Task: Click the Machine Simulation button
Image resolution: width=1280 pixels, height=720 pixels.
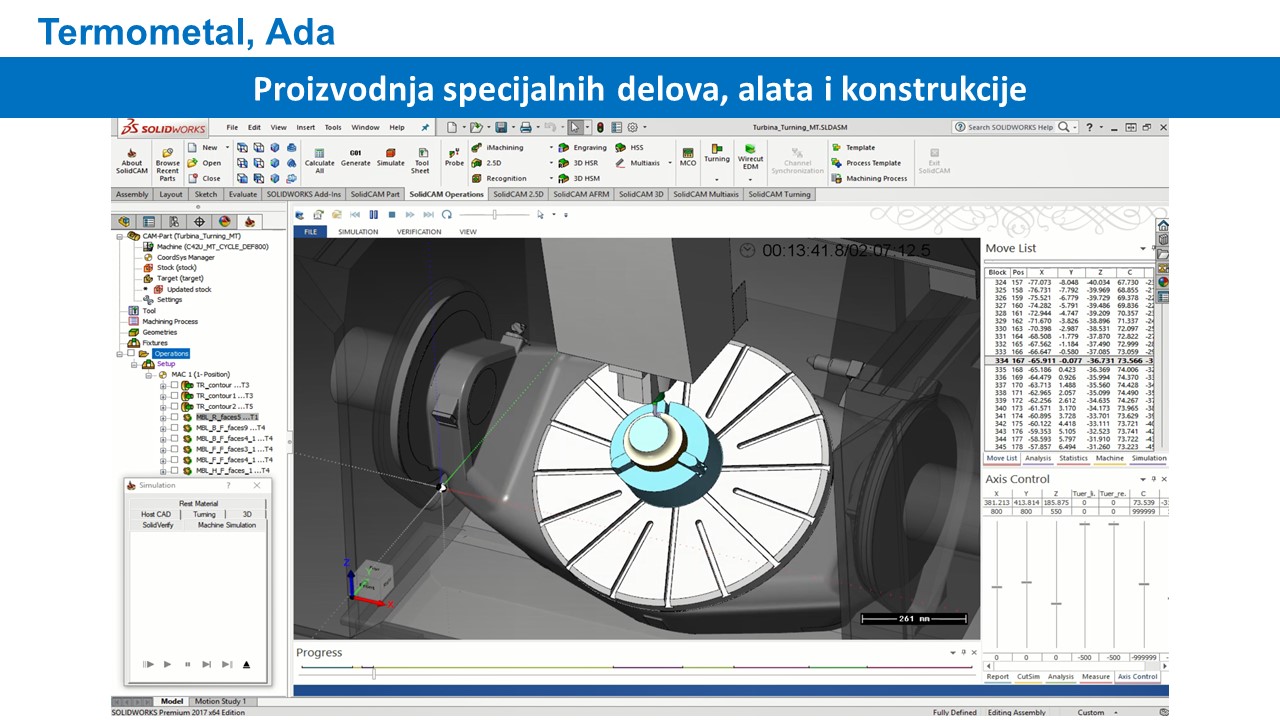Action: click(226, 525)
